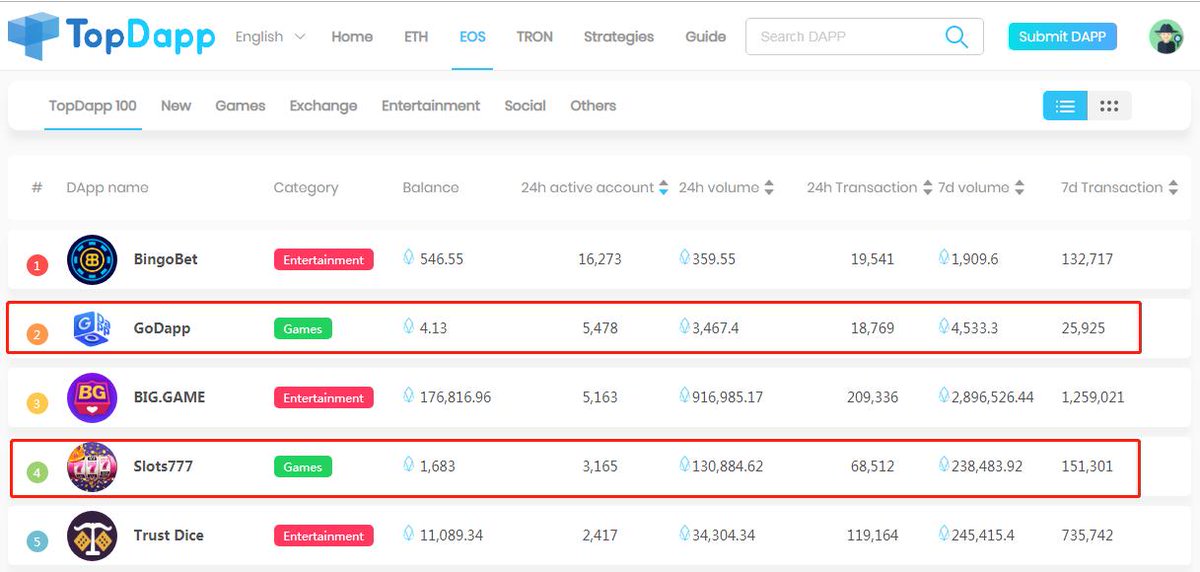Click the Games tag on Slots777 row

coord(302,467)
